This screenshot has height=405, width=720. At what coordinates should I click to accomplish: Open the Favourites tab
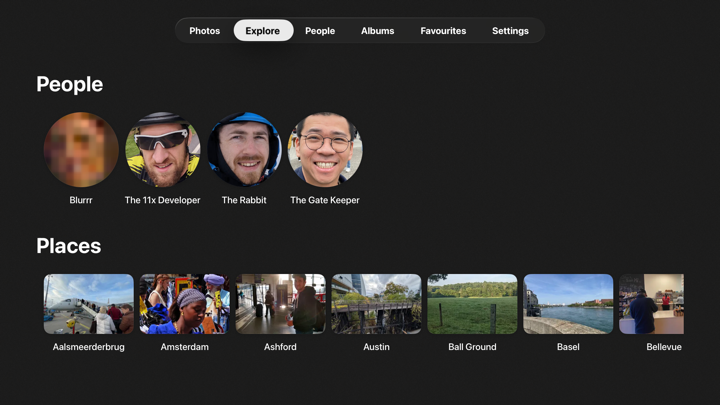click(443, 31)
